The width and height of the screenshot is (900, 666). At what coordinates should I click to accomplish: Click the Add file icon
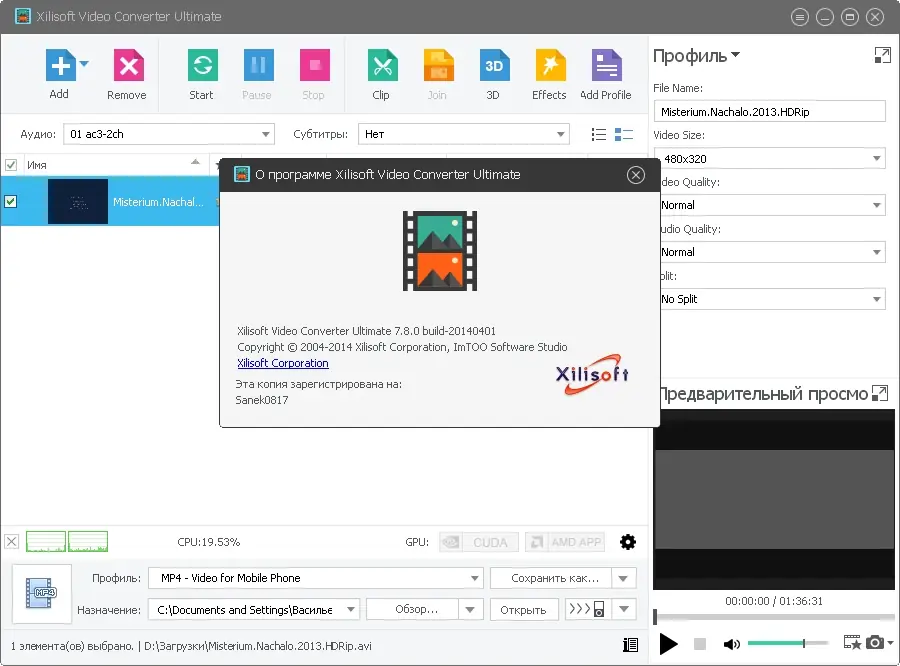[x=61, y=65]
